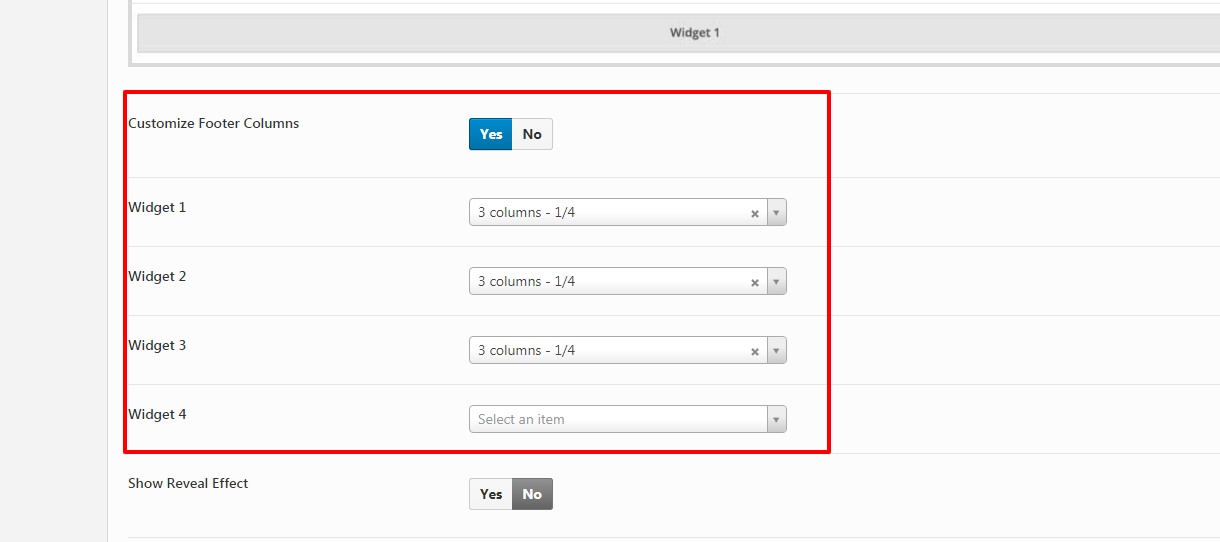This screenshot has height=542, width=1220.
Task: Click the Widget 4 field label
Action: pos(157,415)
